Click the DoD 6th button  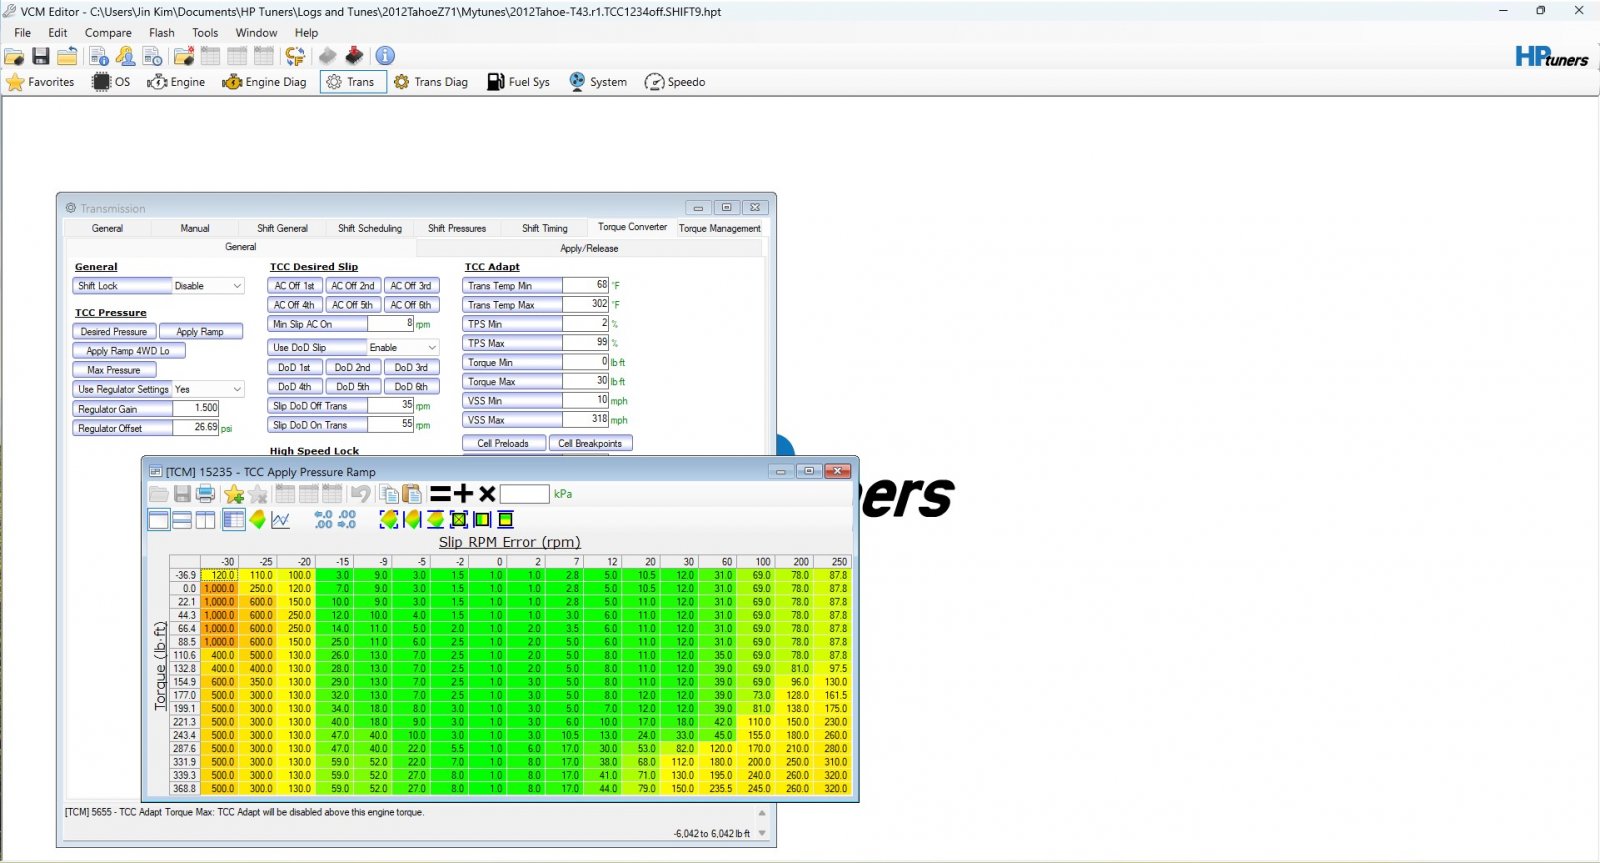click(x=411, y=387)
